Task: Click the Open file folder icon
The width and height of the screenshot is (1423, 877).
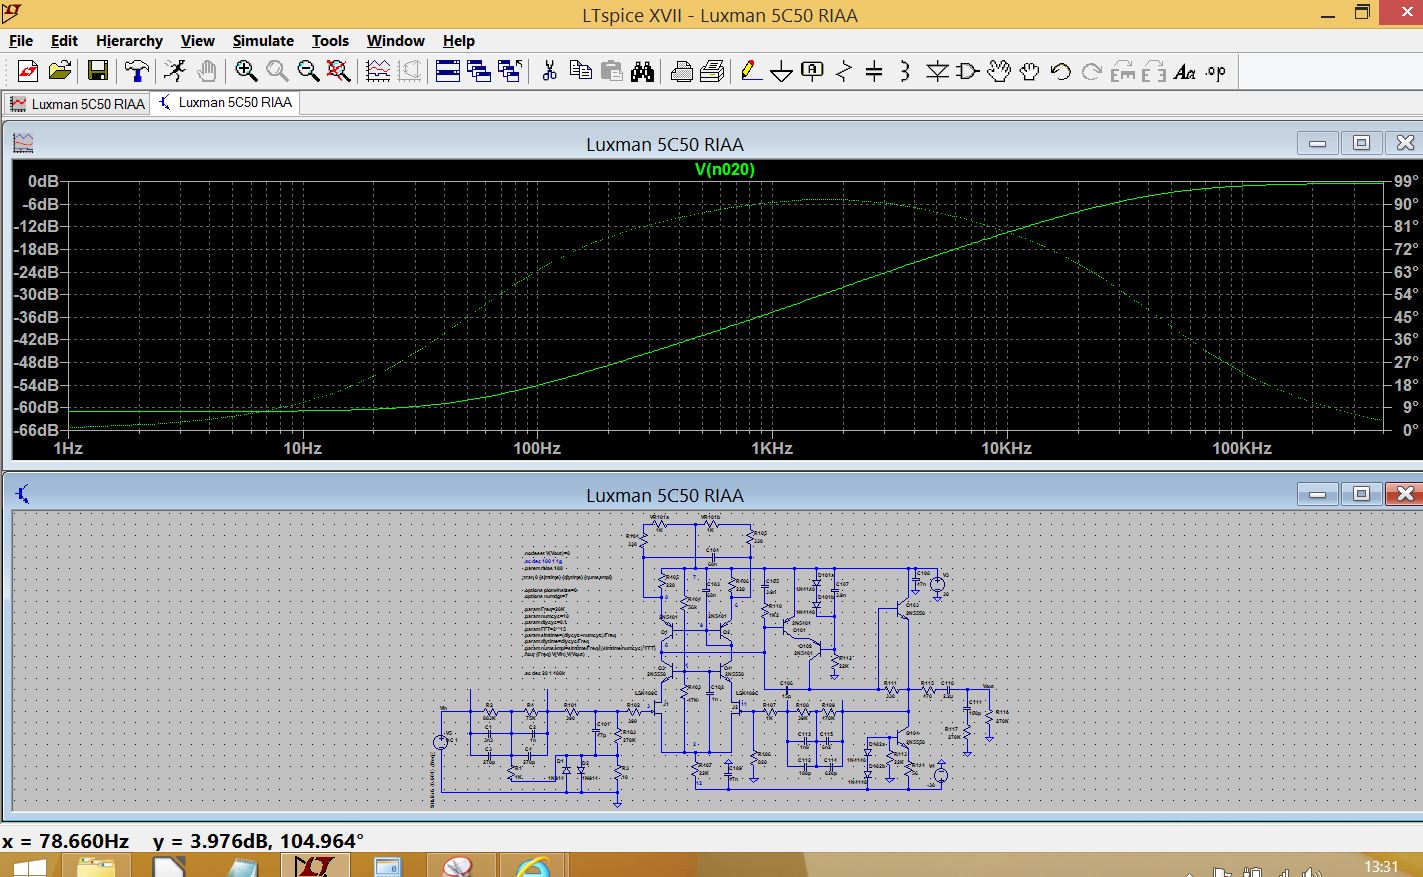Action: (60, 71)
